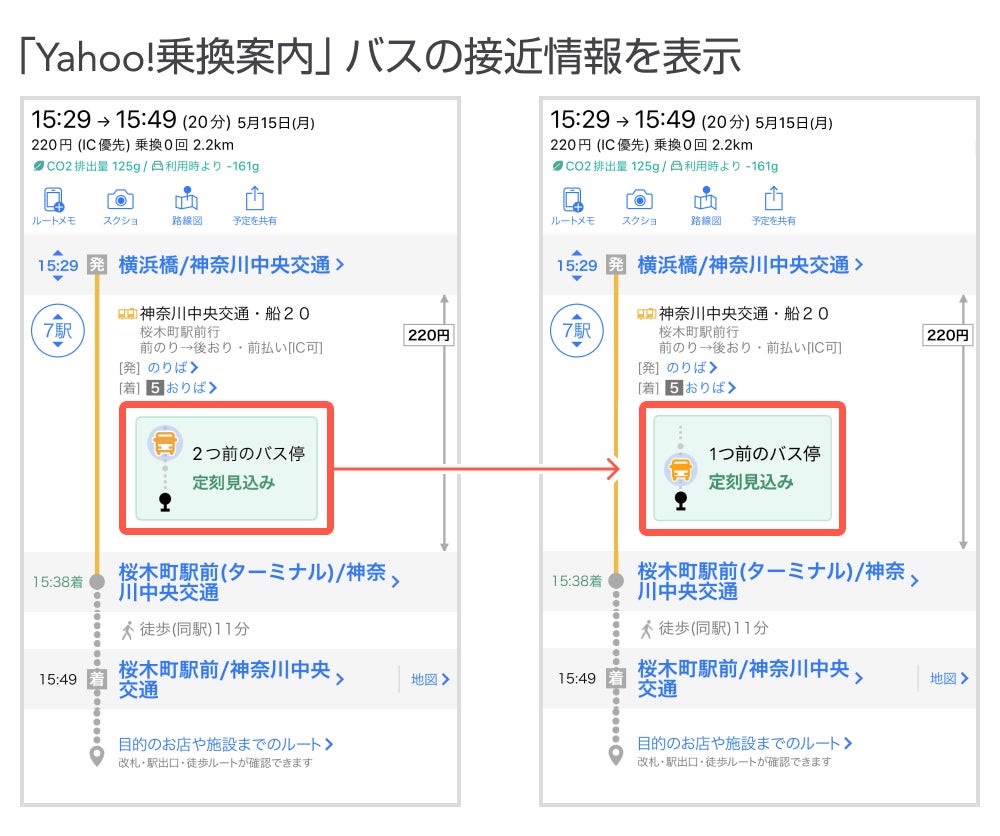
Task: Click 発 departure badge in right screenshot
Action: 616,264
